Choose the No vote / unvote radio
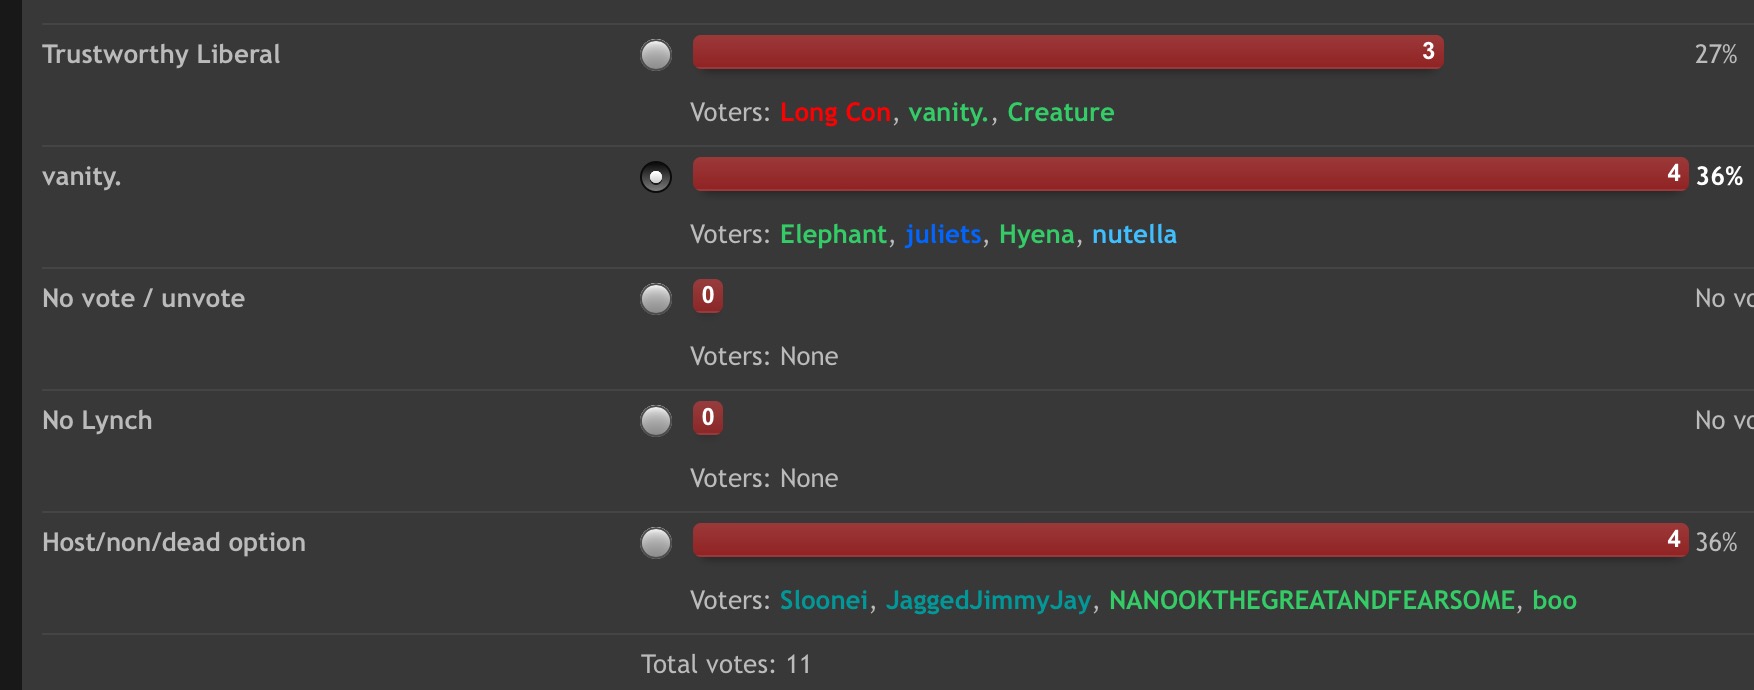 (x=656, y=299)
